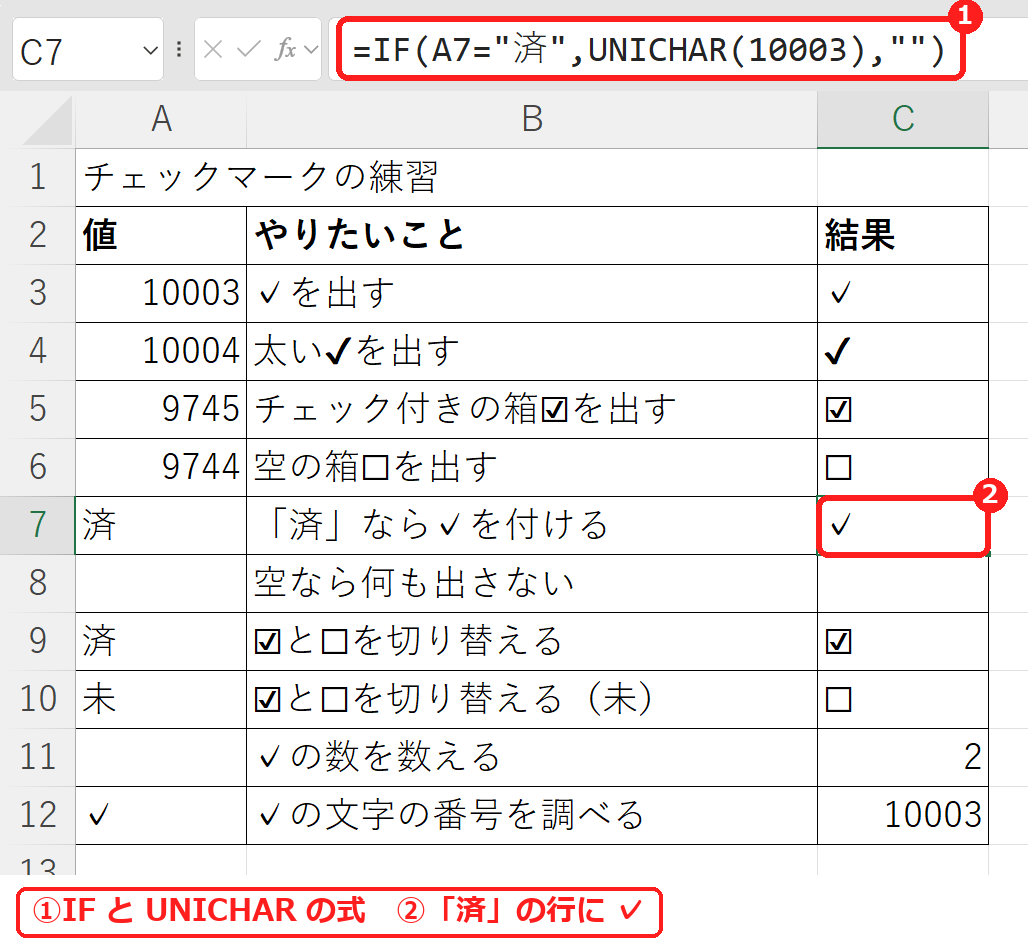
Task: Select the count result 2 in C11
Action: click(903, 757)
